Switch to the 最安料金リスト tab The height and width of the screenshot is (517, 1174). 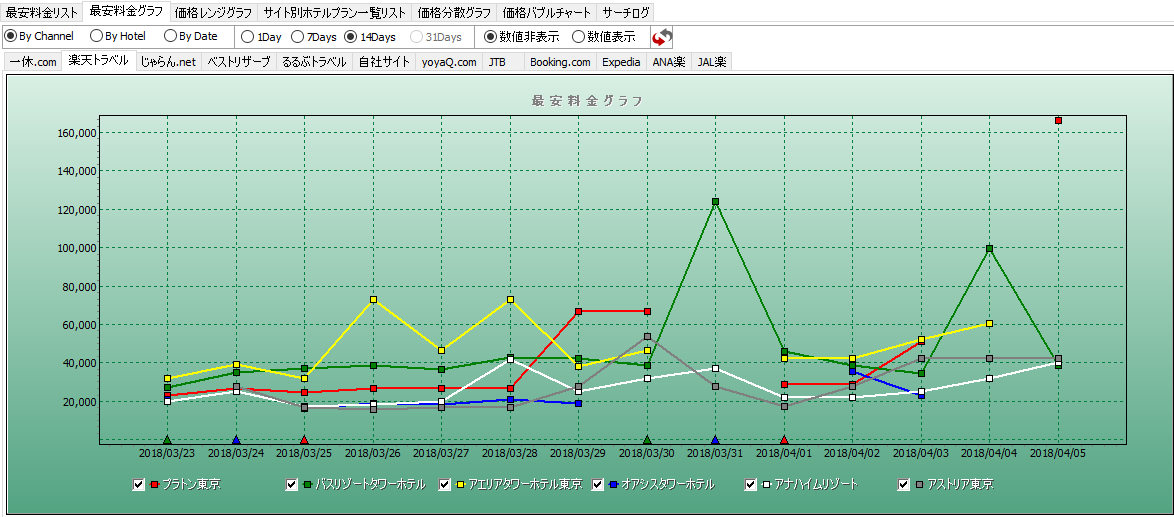click(42, 13)
